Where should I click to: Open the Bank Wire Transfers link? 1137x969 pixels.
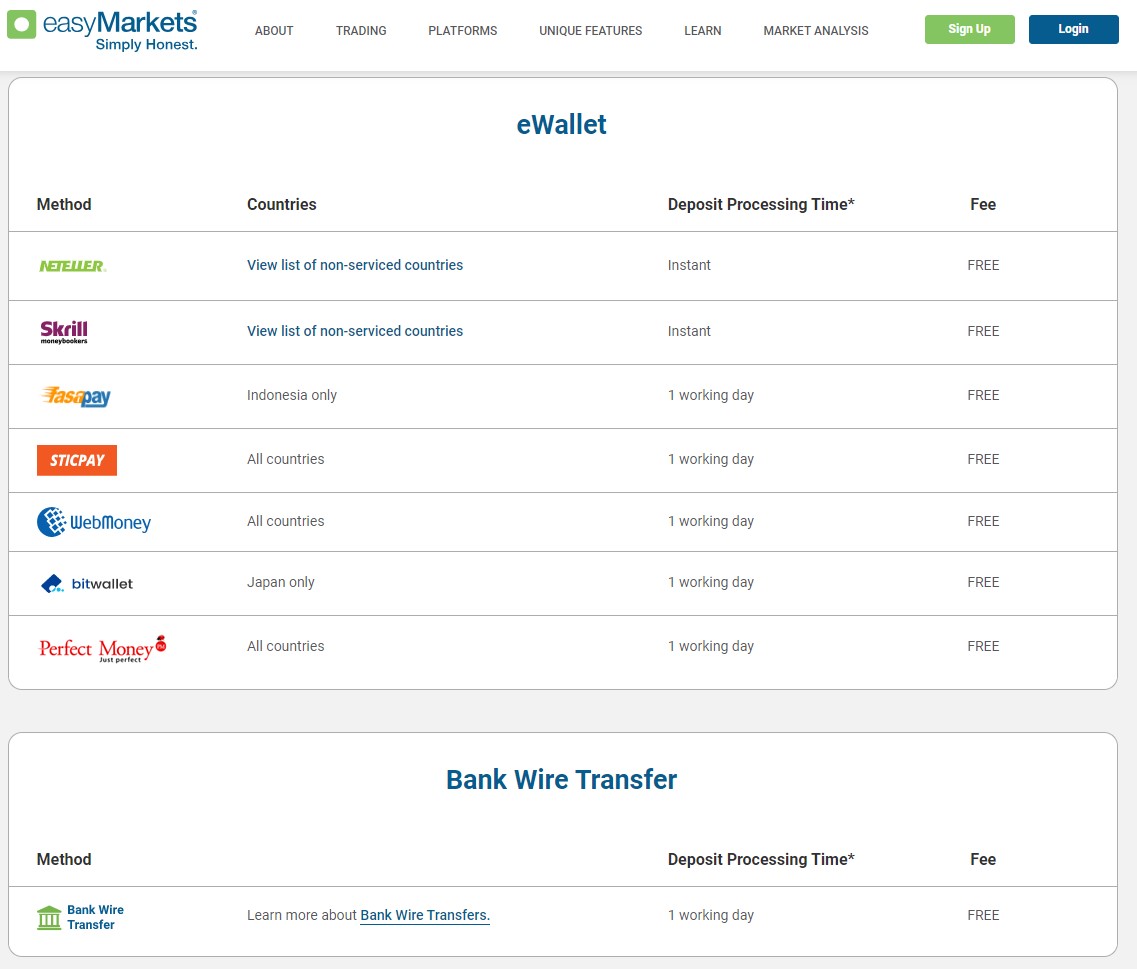pos(425,915)
